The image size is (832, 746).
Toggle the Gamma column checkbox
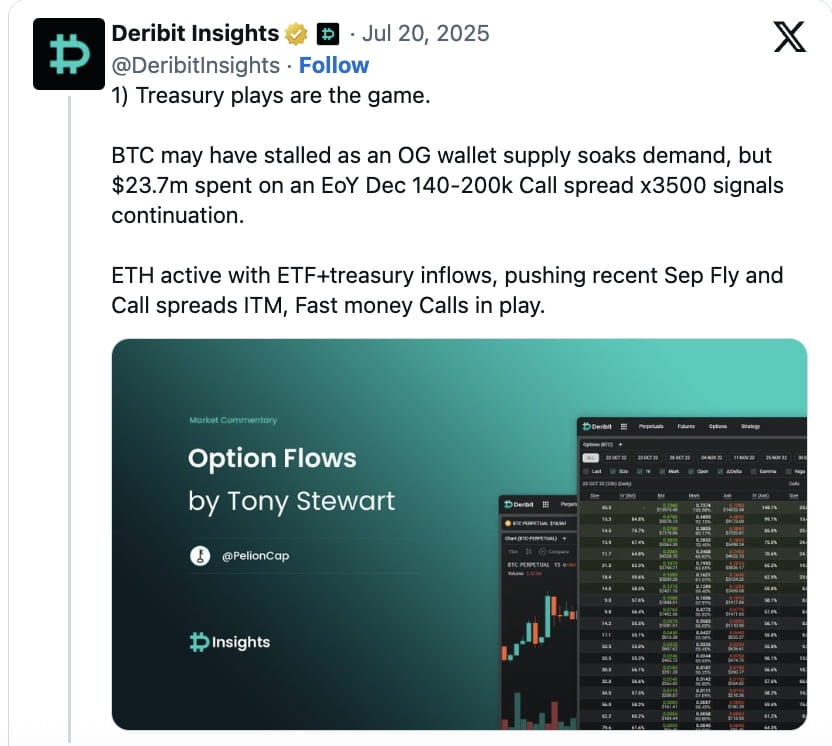[x=753, y=471]
